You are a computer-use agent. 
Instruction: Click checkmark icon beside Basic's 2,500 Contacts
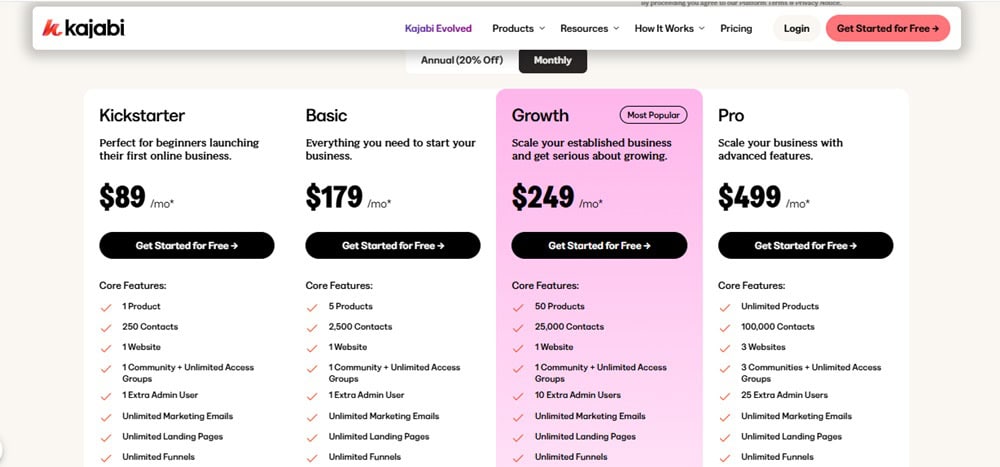click(311, 327)
